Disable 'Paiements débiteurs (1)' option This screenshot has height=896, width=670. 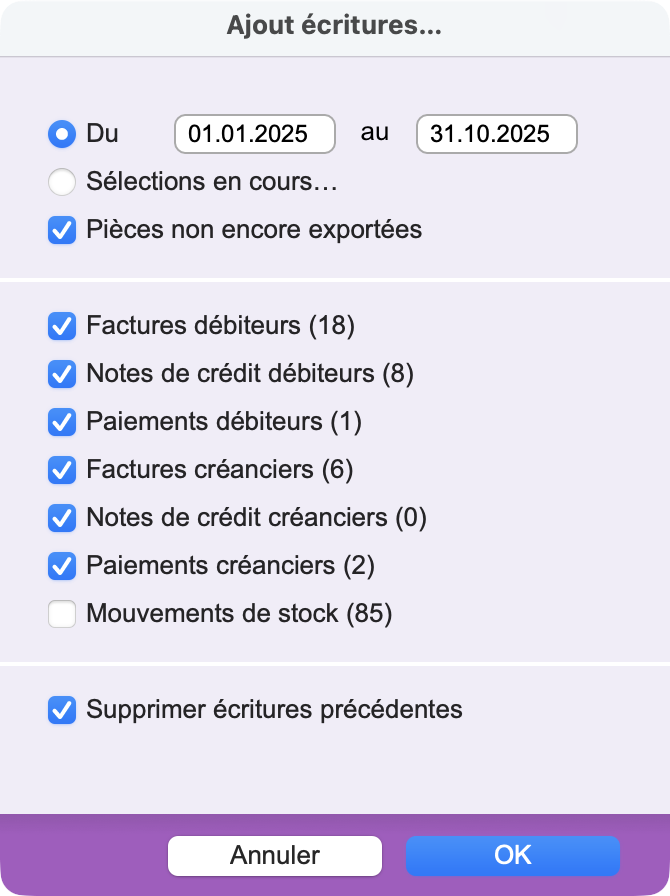point(62,422)
